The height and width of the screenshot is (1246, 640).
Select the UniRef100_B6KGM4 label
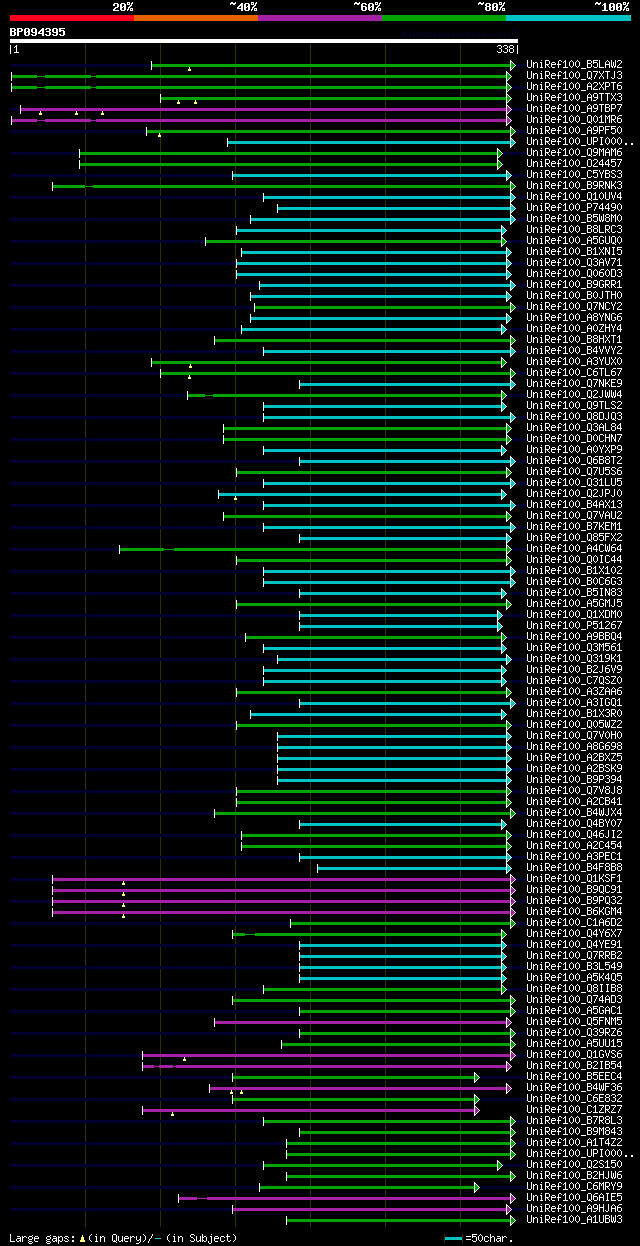(x=574, y=912)
